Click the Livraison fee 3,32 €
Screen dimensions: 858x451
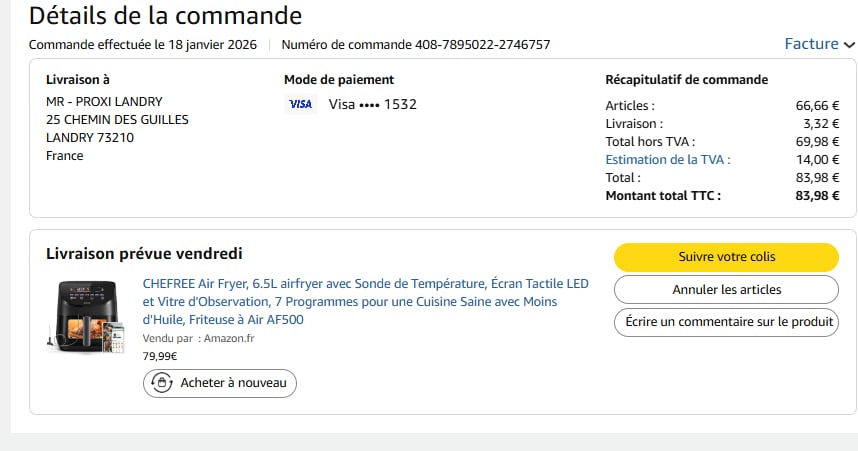(x=820, y=124)
